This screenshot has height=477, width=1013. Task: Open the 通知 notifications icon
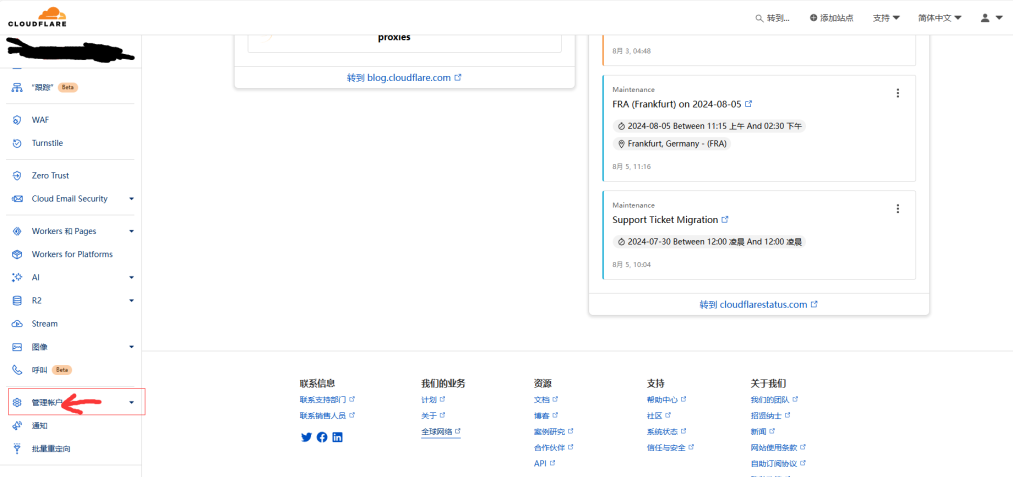click(x=17, y=425)
